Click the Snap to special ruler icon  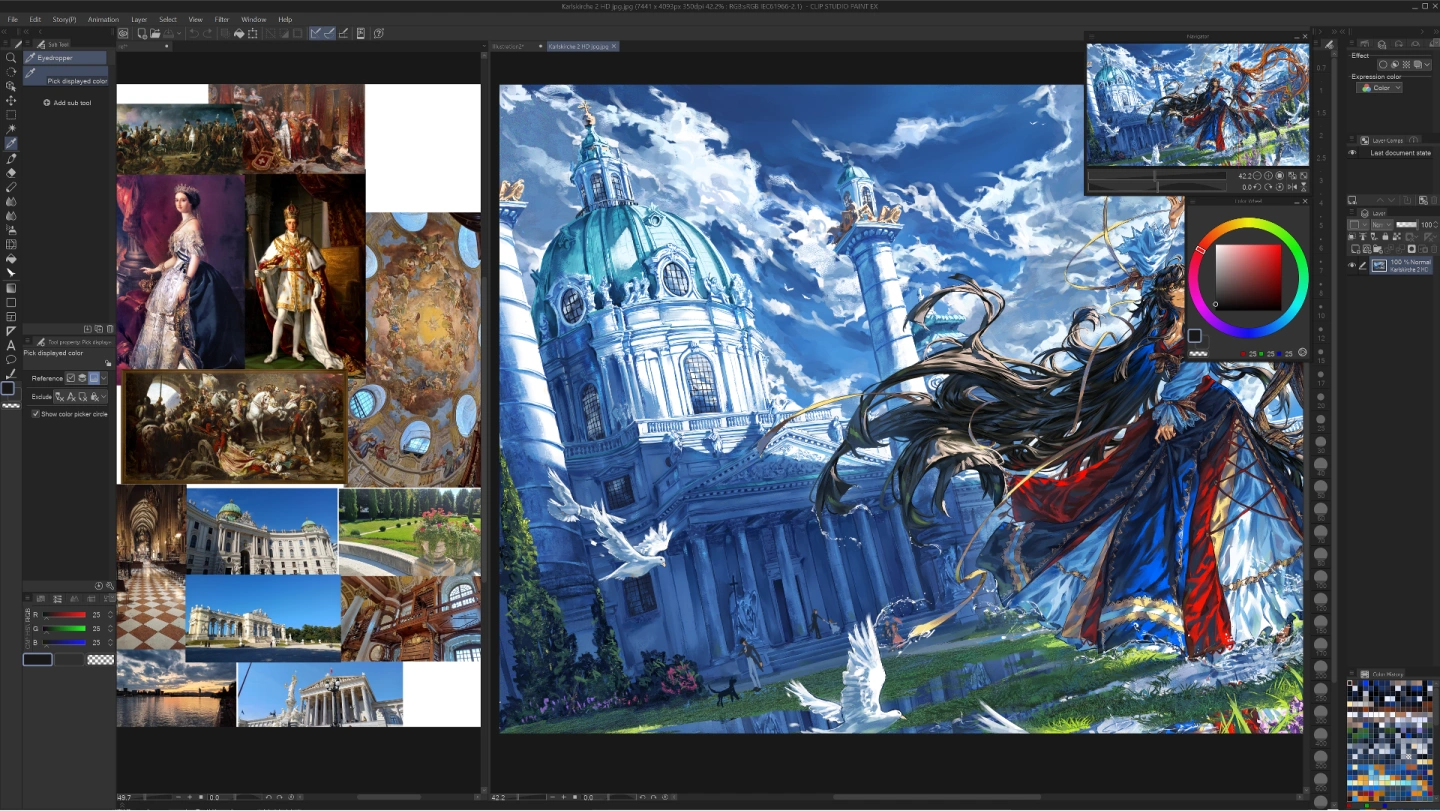point(329,33)
